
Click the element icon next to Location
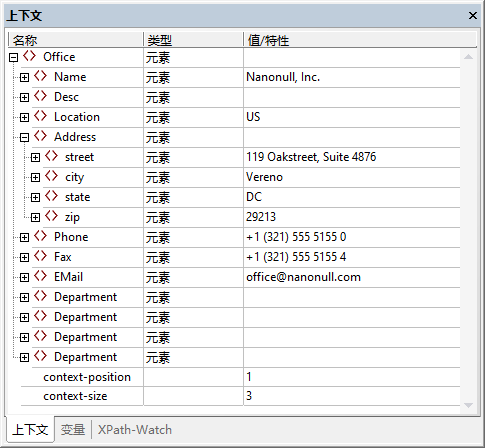click(40, 116)
